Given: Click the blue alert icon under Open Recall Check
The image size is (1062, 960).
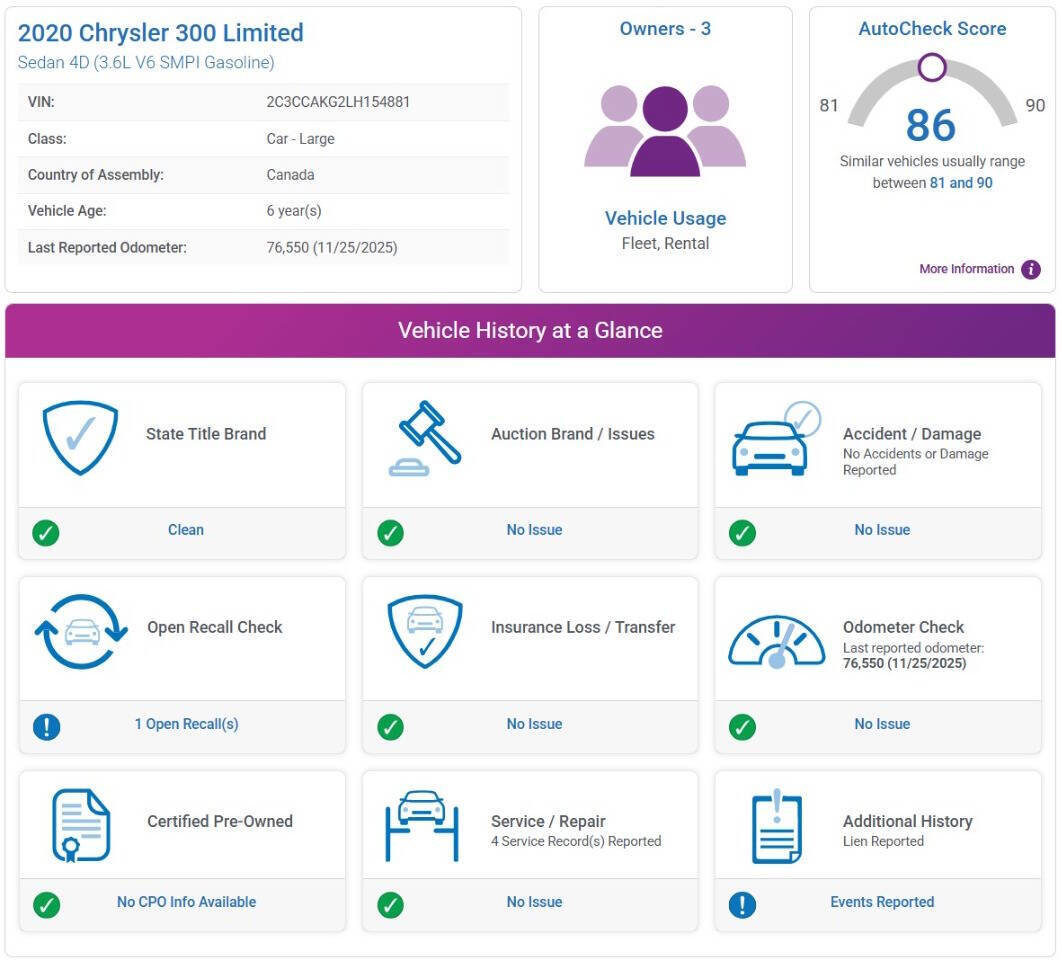Looking at the screenshot, I should click(x=46, y=726).
